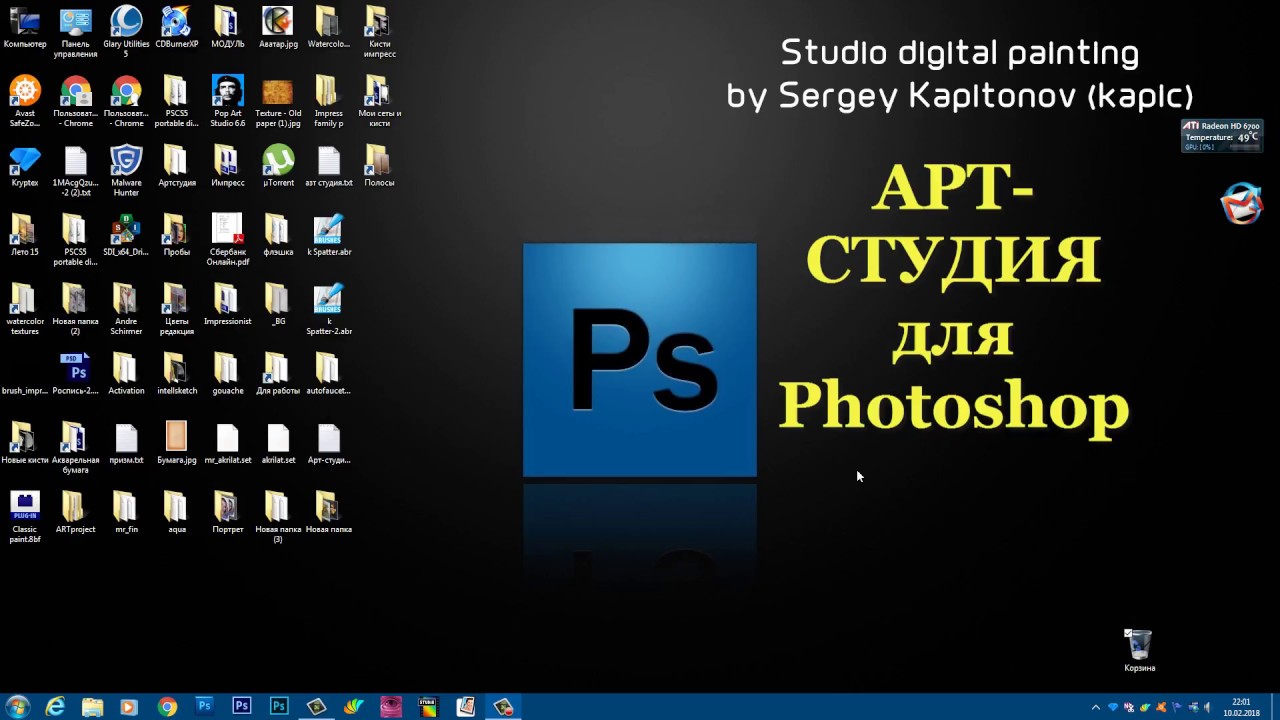Screen dimensions: 1280x720
Task: Select the Для работы folder shortcut
Action: click(x=278, y=374)
